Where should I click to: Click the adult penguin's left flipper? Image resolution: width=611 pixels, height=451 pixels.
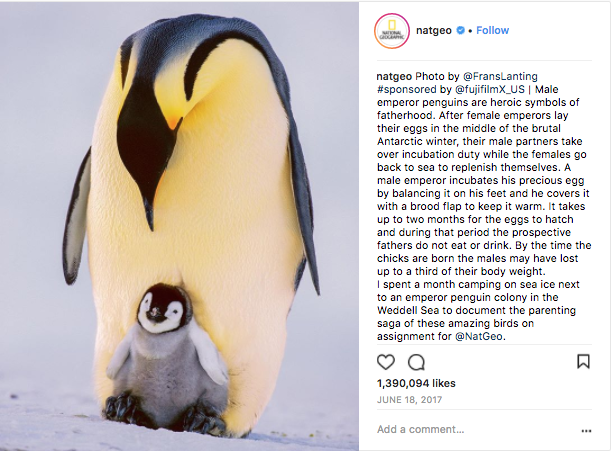pyautogui.click(x=76, y=217)
